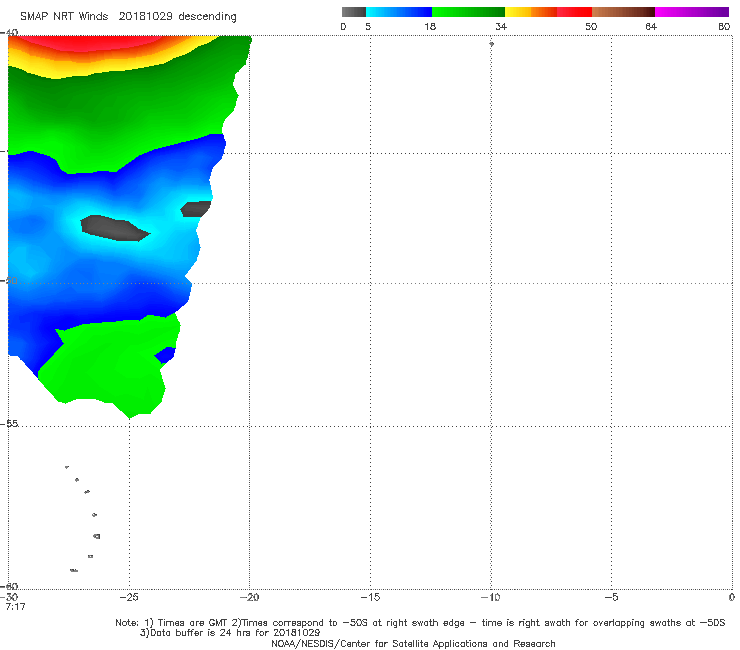
Task: Click the note line beginning "Note: 1) Times are GMT"
Action: (420, 623)
